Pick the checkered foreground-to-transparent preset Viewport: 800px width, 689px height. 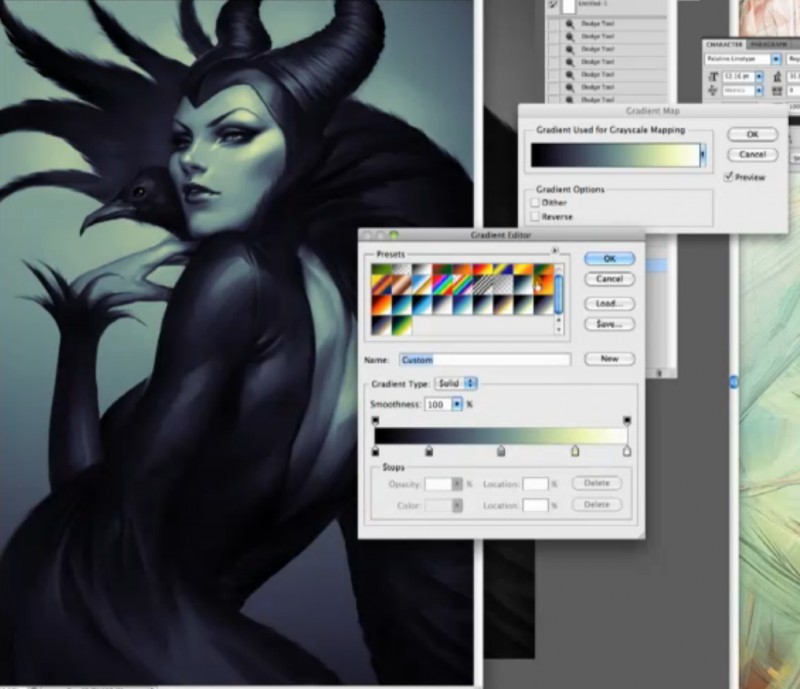pyautogui.click(x=402, y=269)
